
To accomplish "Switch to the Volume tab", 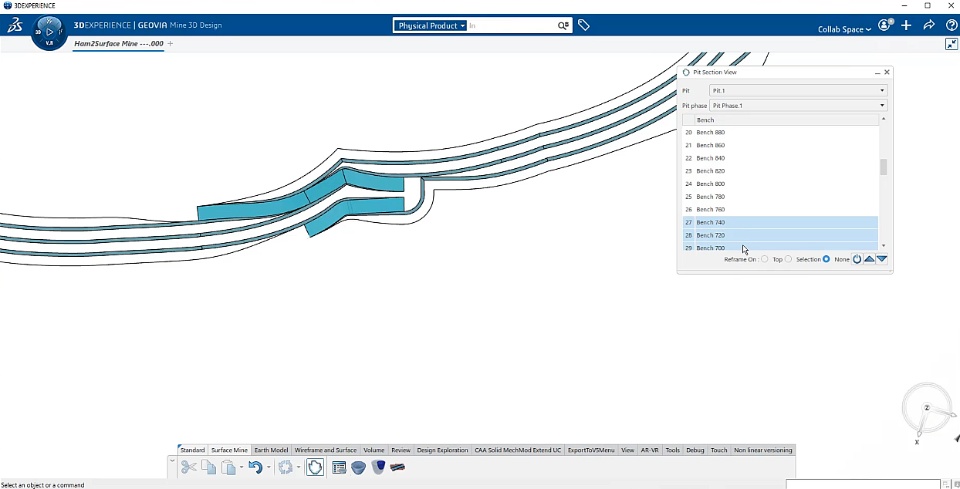I will (374, 450).
